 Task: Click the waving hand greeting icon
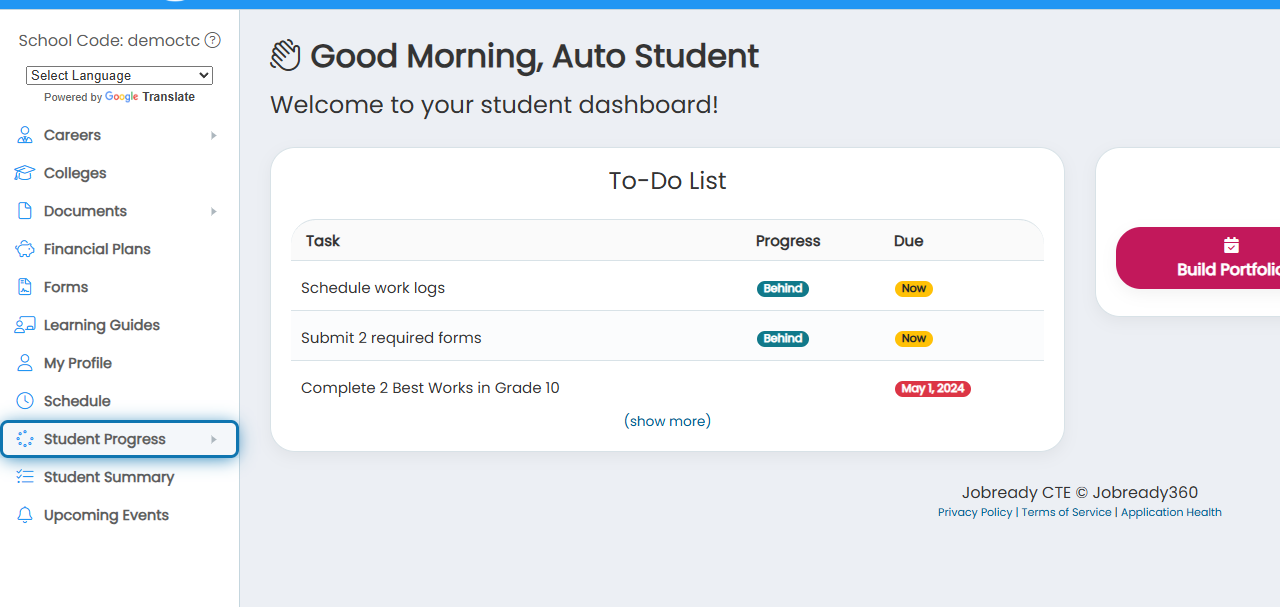(x=285, y=55)
